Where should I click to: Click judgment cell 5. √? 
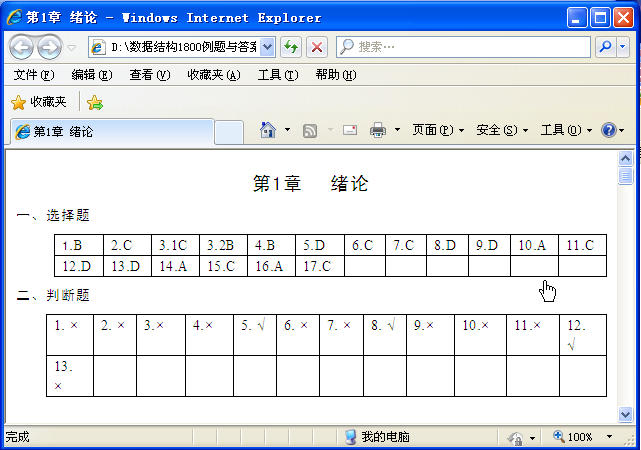click(x=255, y=335)
